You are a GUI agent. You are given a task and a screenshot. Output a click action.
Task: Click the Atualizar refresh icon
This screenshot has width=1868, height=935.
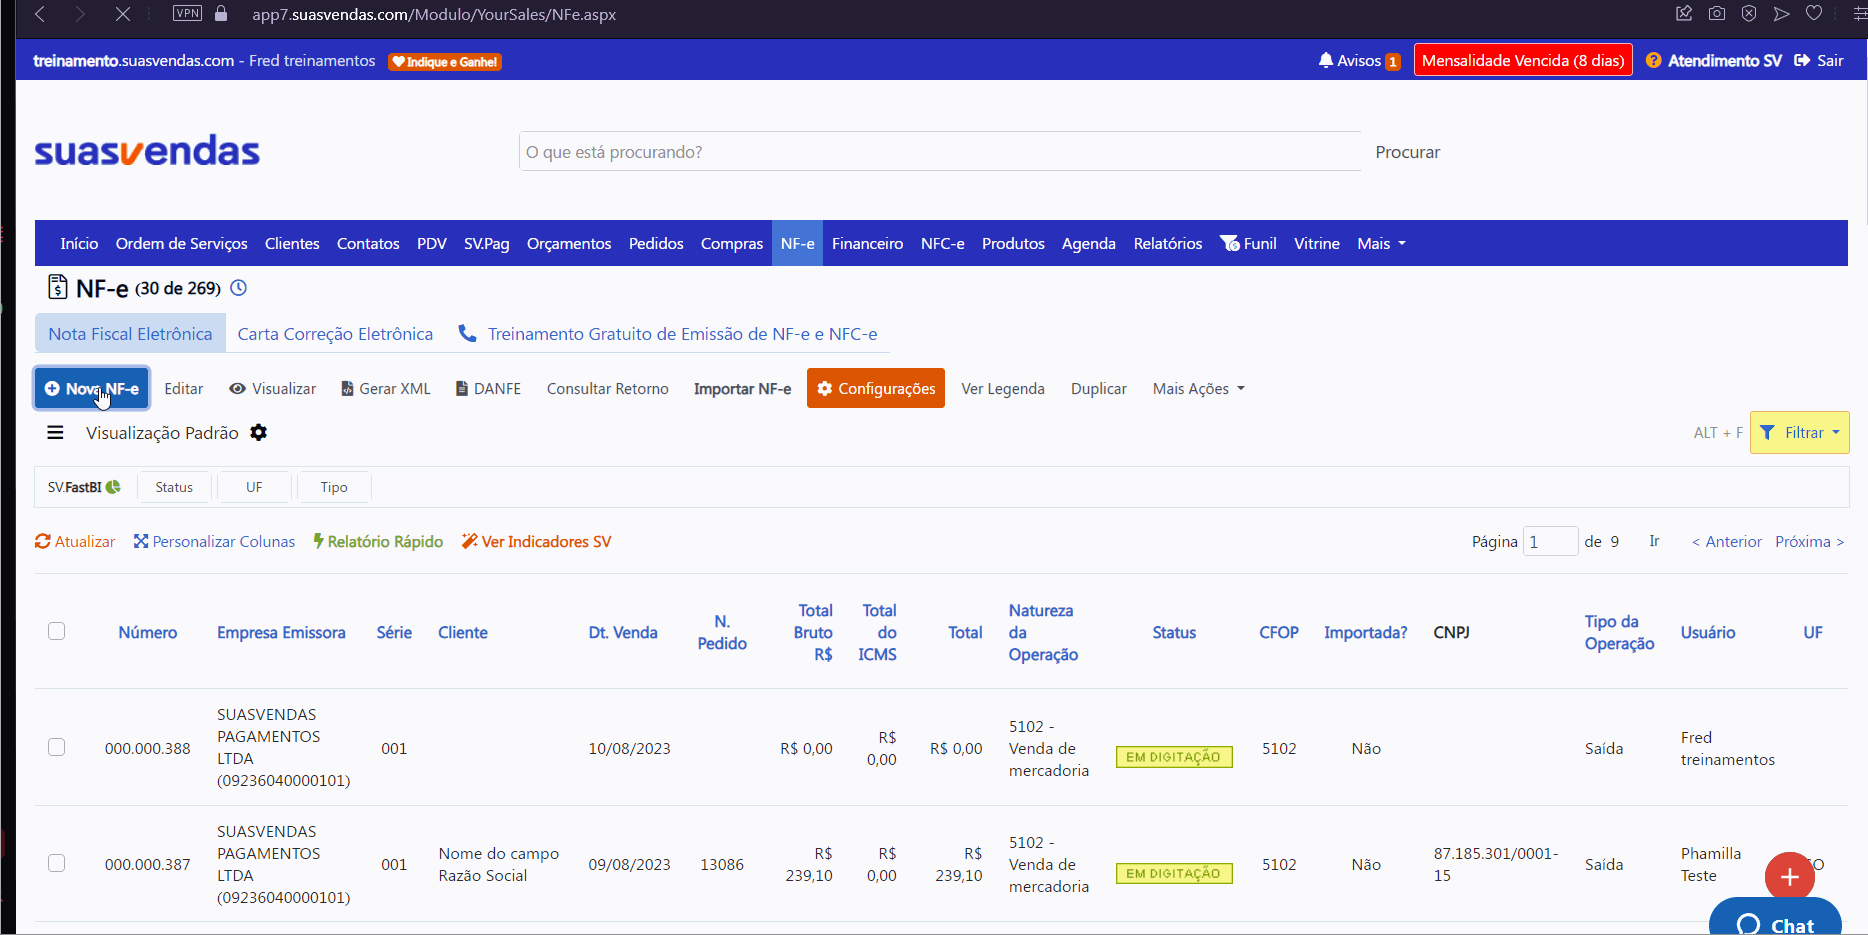coord(42,541)
